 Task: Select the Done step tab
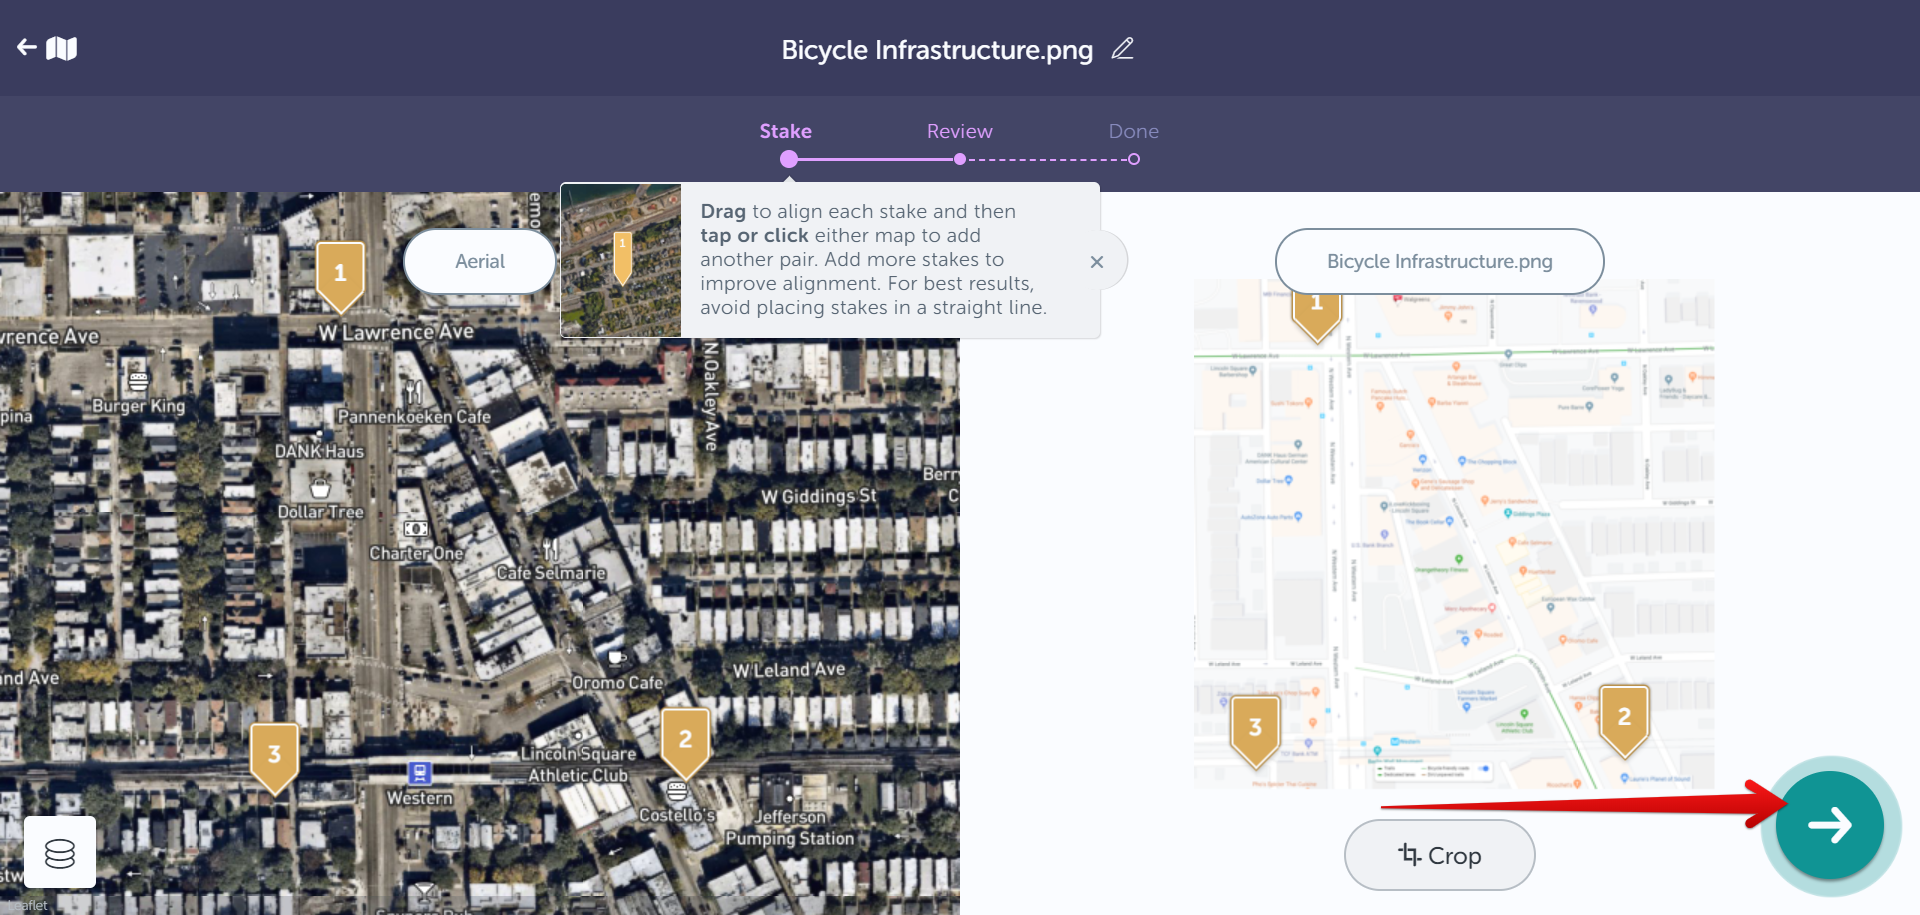point(1133,131)
